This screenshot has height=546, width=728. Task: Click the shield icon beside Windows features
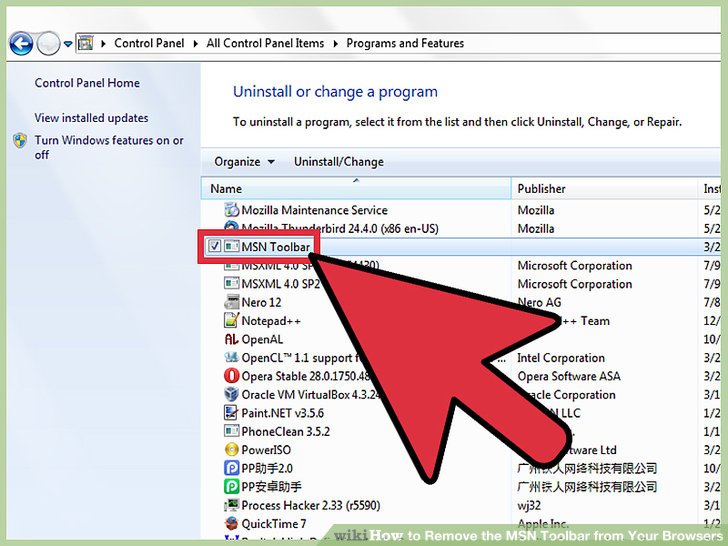pos(20,140)
